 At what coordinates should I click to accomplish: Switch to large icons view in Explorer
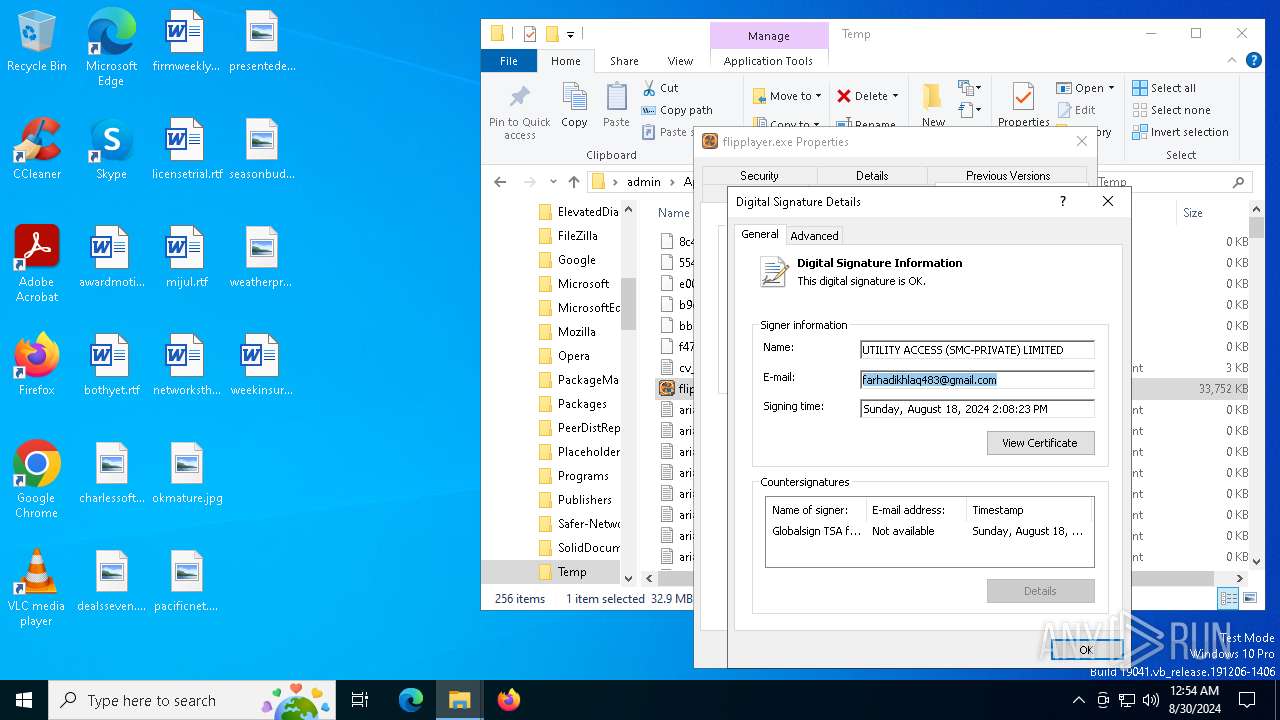click(x=1249, y=598)
